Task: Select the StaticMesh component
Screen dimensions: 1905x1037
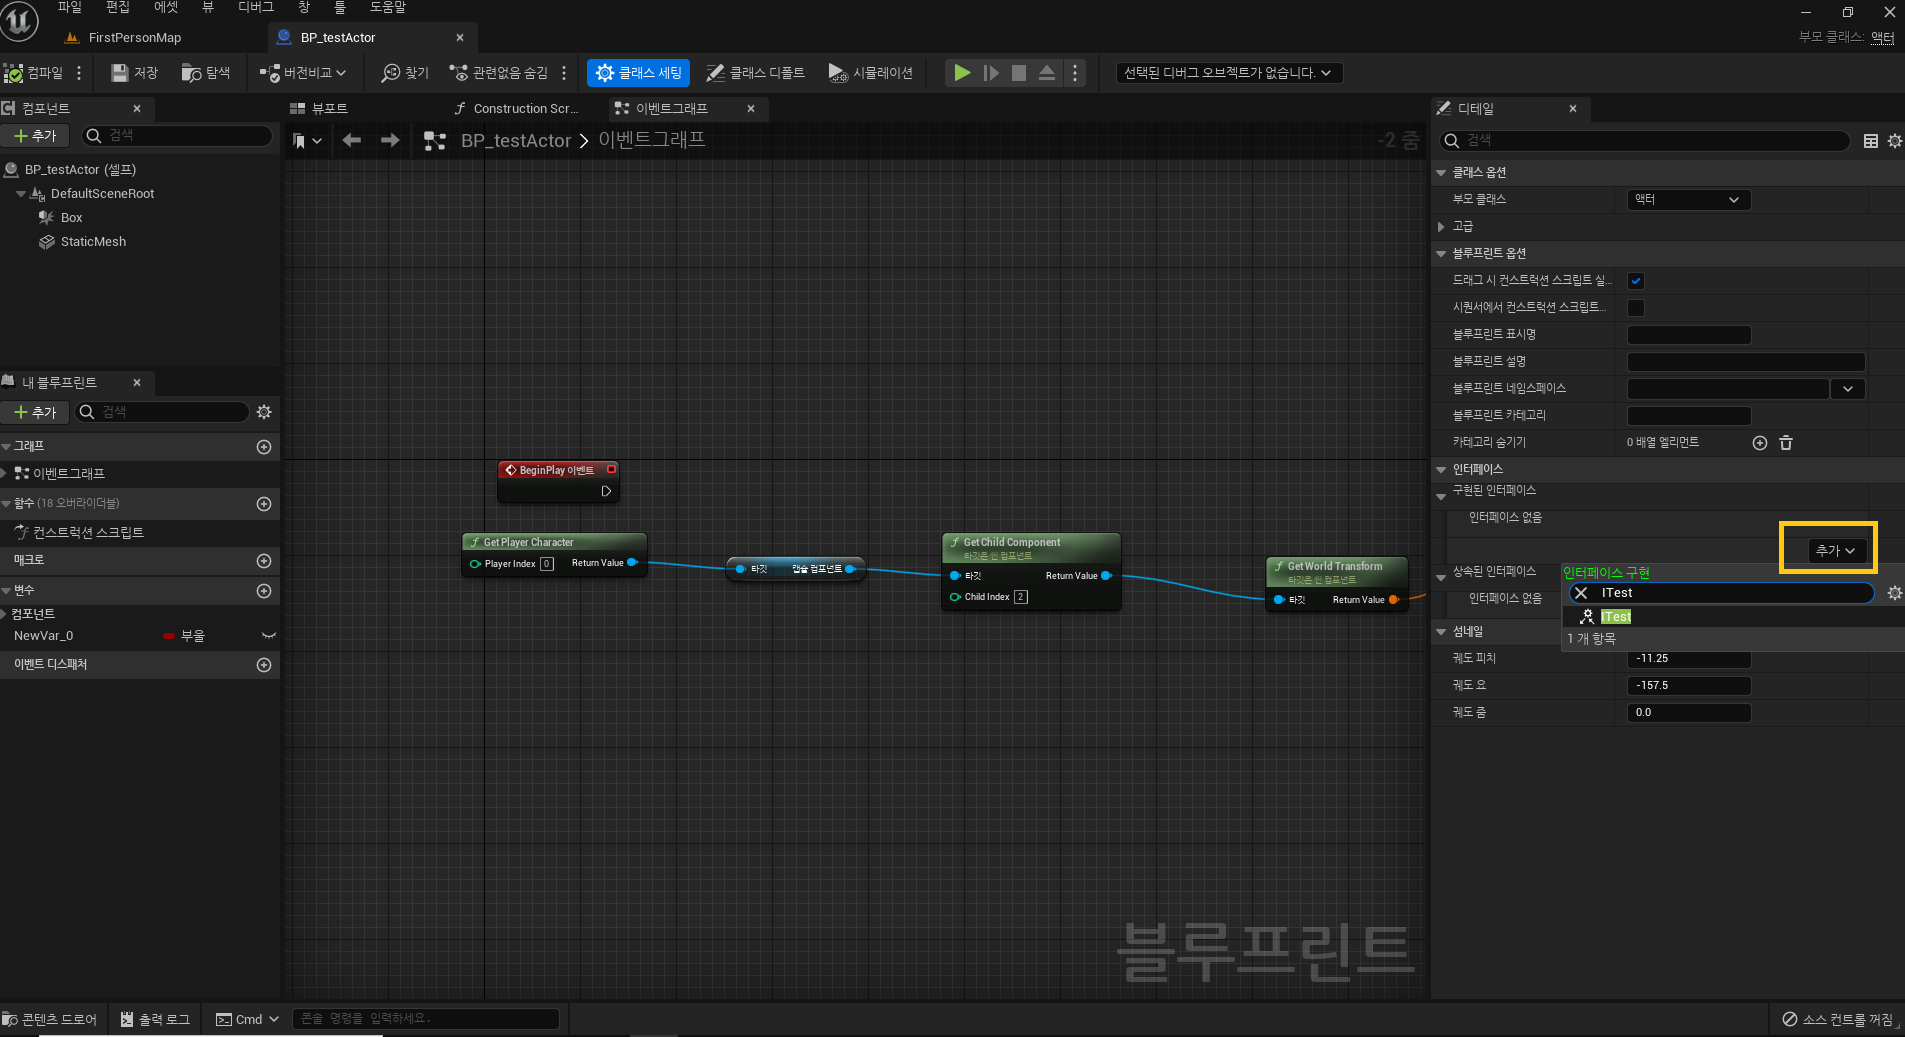Action: 93,242
